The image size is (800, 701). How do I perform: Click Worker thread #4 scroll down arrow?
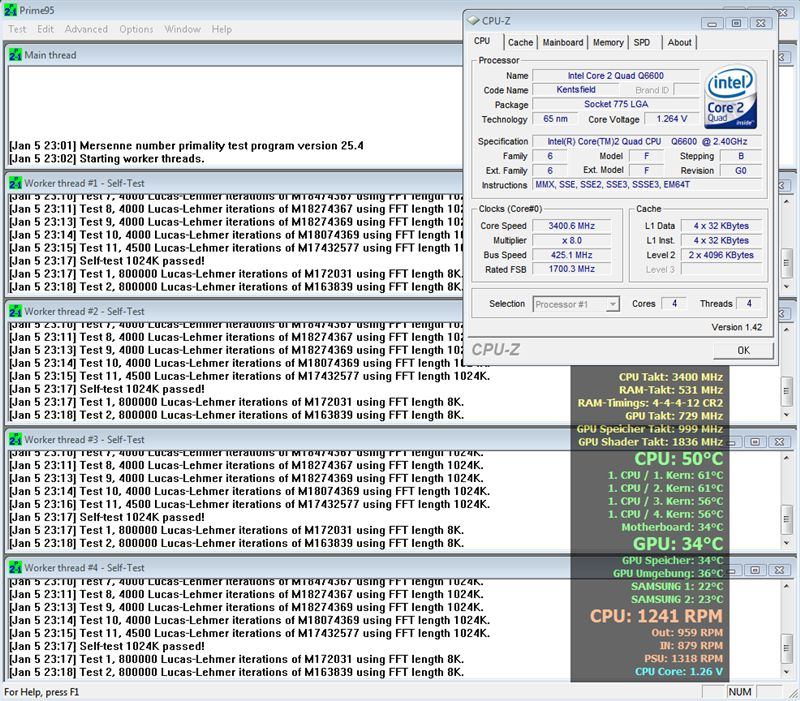[x=786, y=671]
